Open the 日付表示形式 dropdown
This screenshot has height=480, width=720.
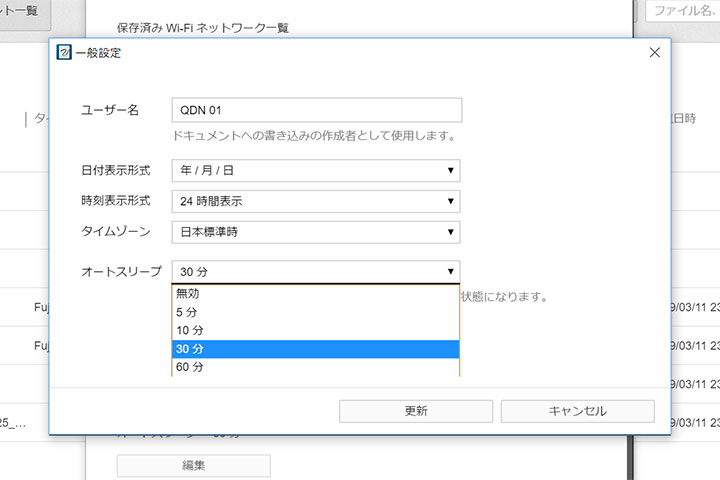[316, 170]
